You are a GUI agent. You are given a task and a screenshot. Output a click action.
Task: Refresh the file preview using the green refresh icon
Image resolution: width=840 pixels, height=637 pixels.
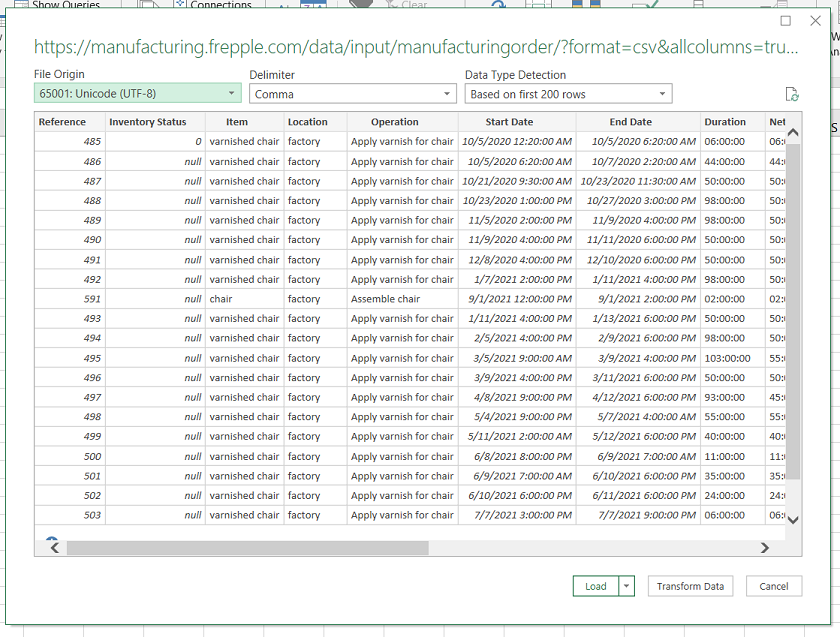(793, 92)
